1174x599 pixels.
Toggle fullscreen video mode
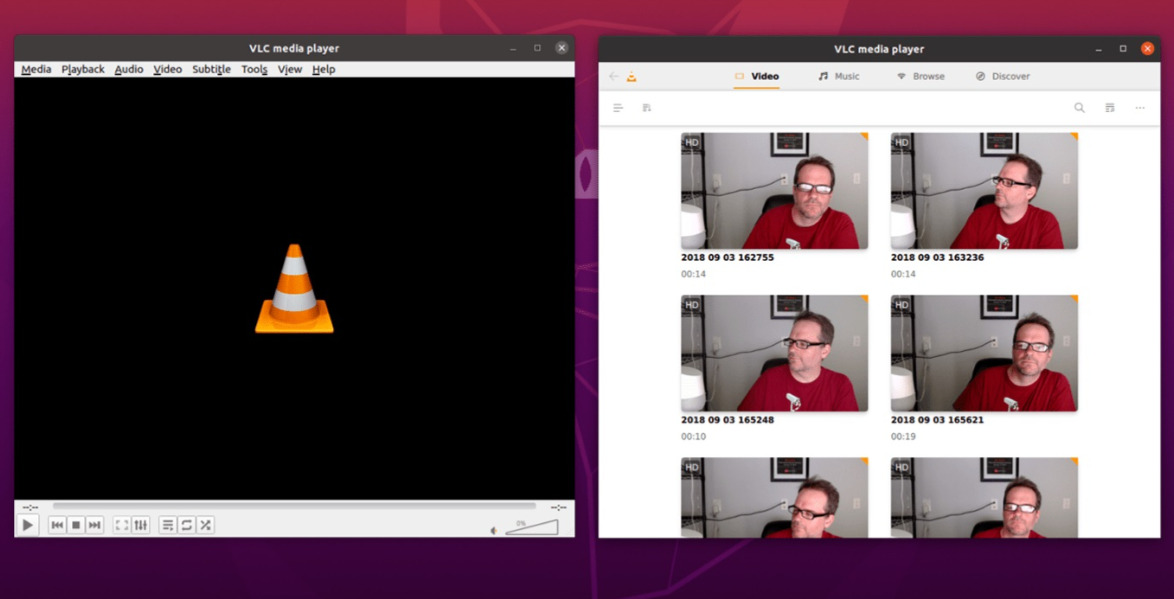point(122,525)
